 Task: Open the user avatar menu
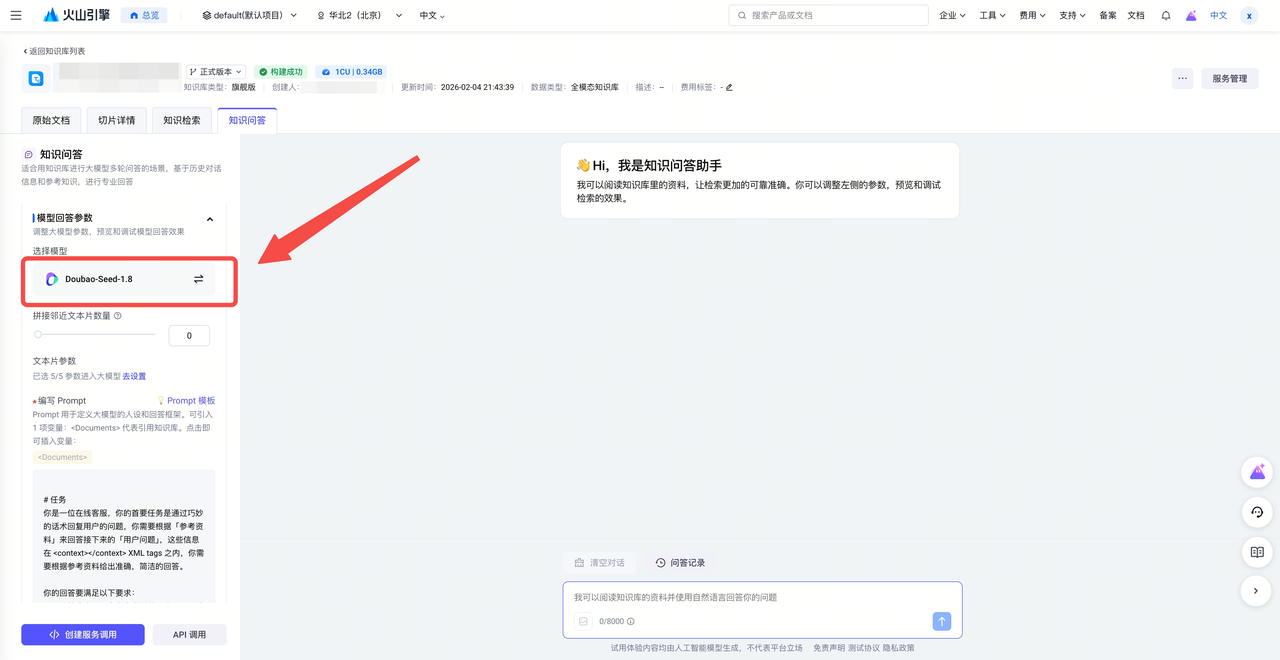[x=1249, y=15]
